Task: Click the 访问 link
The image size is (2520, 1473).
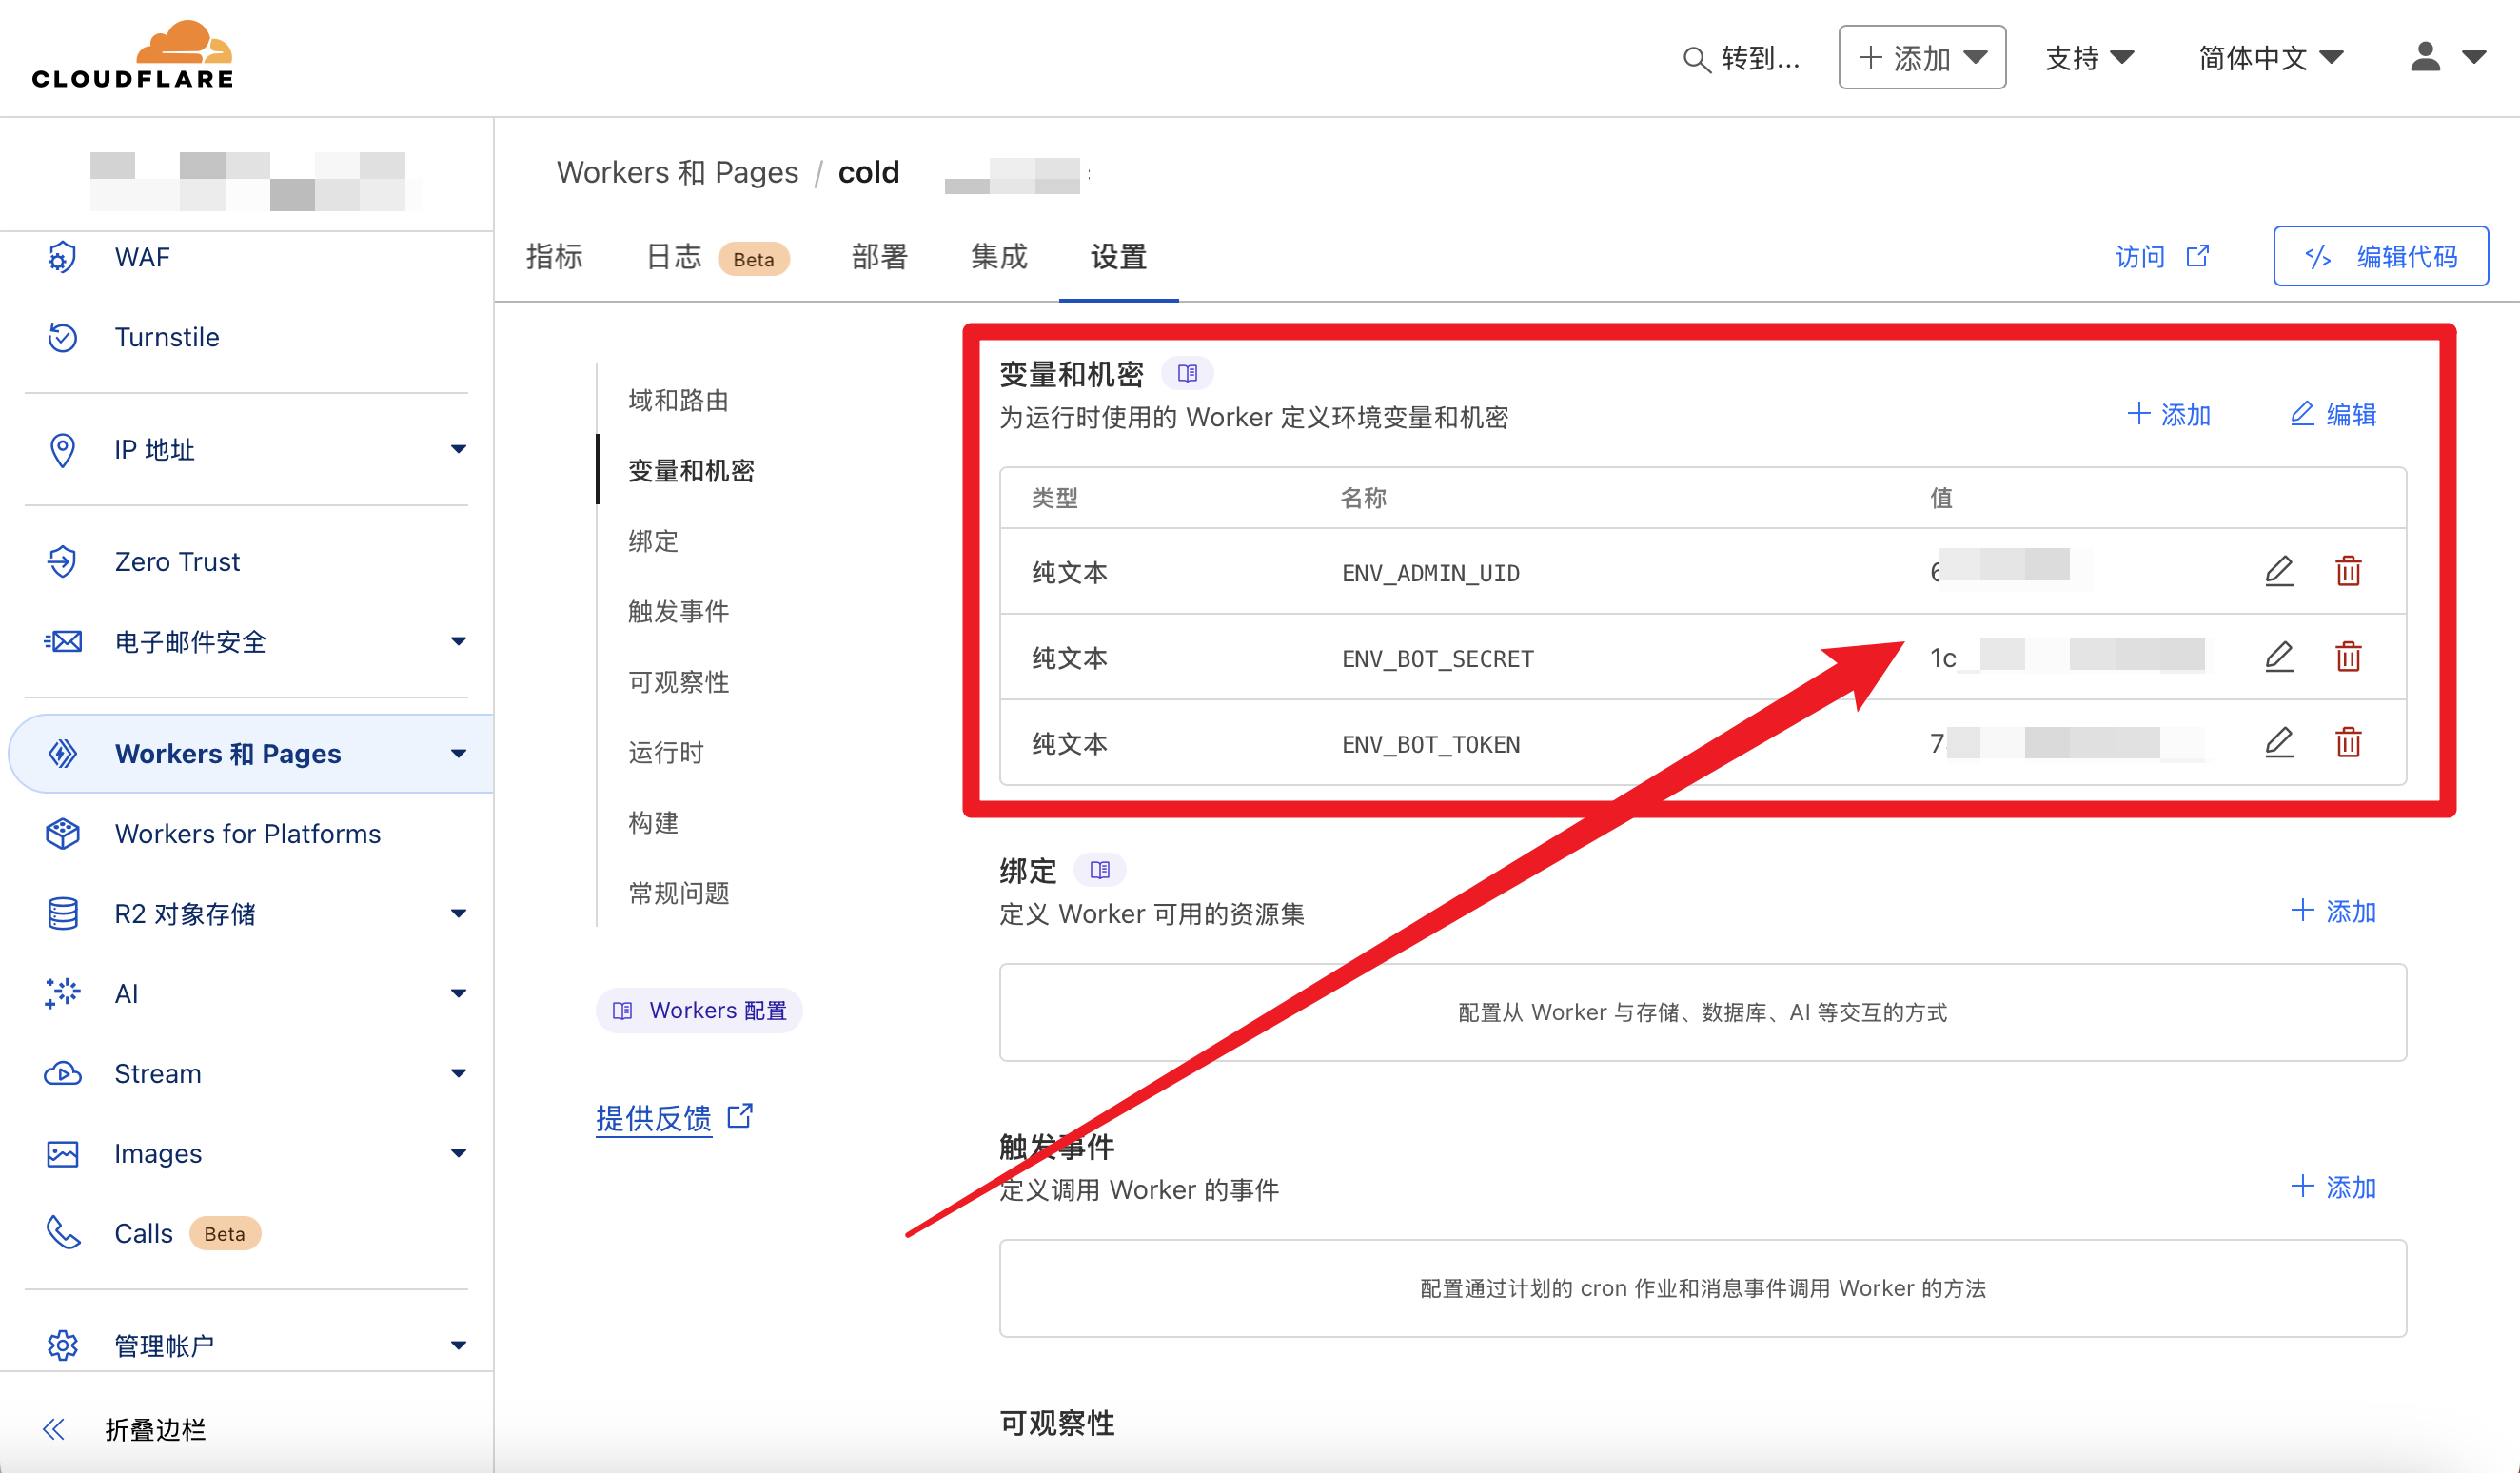Action: 2161,257
